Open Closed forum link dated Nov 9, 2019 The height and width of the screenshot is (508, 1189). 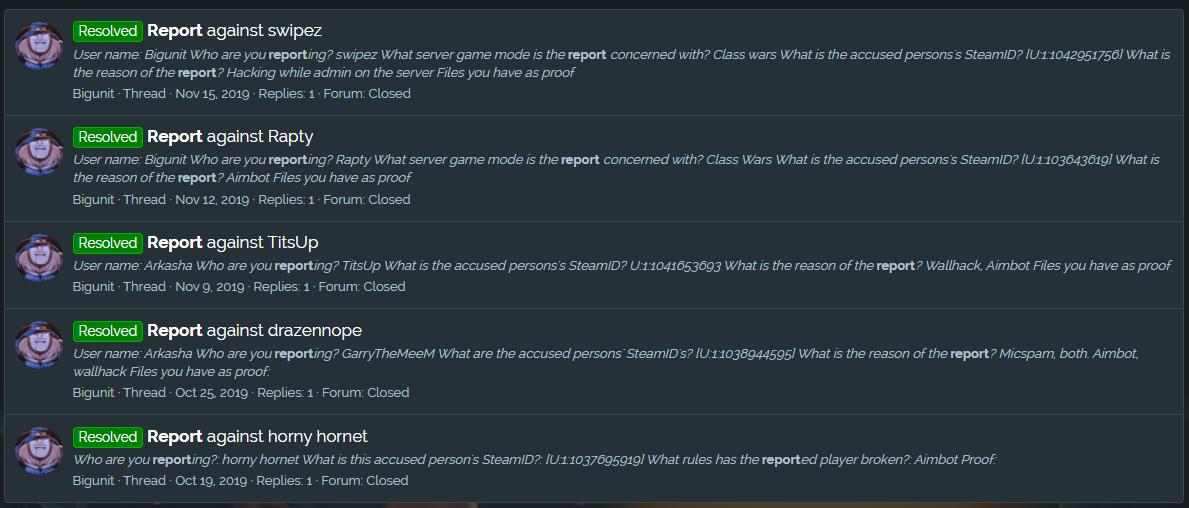pyautogui.click(x=384, y=287)
